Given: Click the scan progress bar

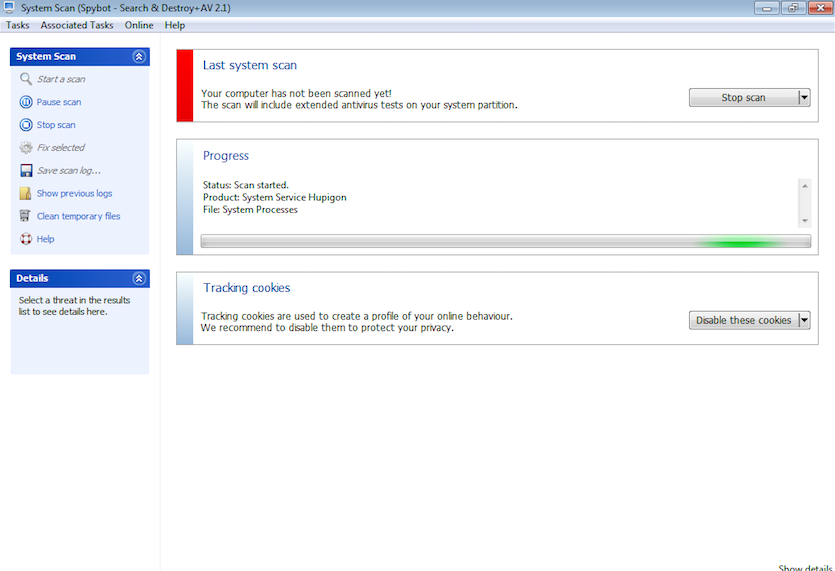Looking at the screenshot, I should (x=505, y=241).
